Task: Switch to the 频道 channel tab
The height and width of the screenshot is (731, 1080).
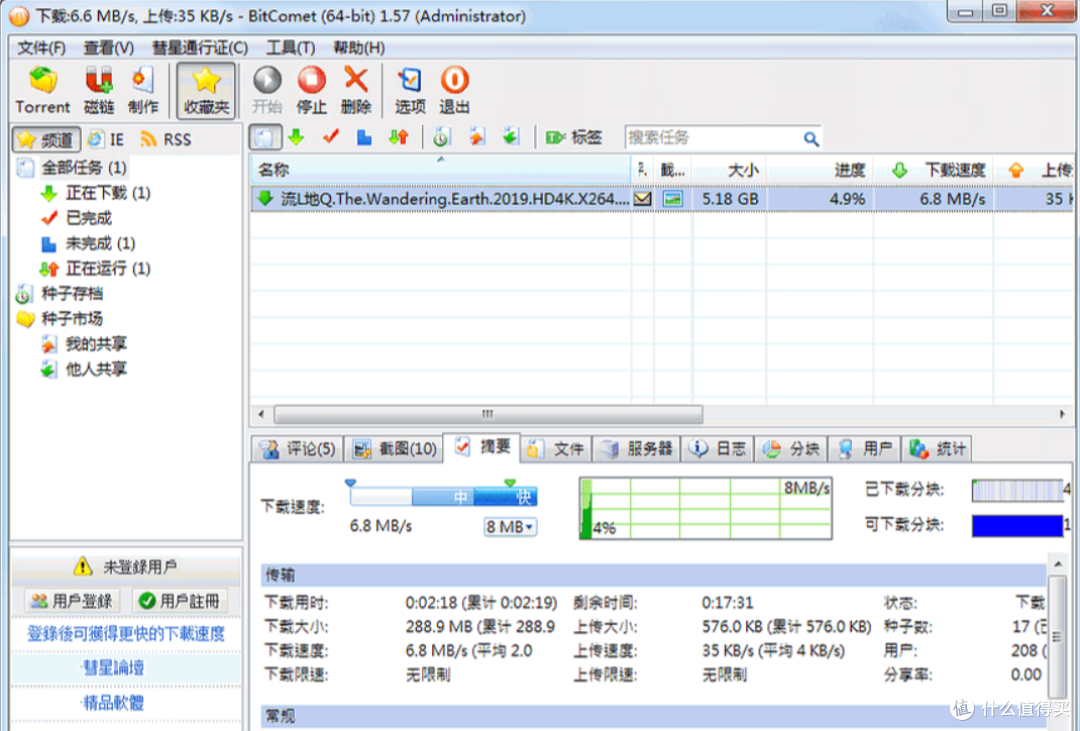Action: tap(46, 140)
